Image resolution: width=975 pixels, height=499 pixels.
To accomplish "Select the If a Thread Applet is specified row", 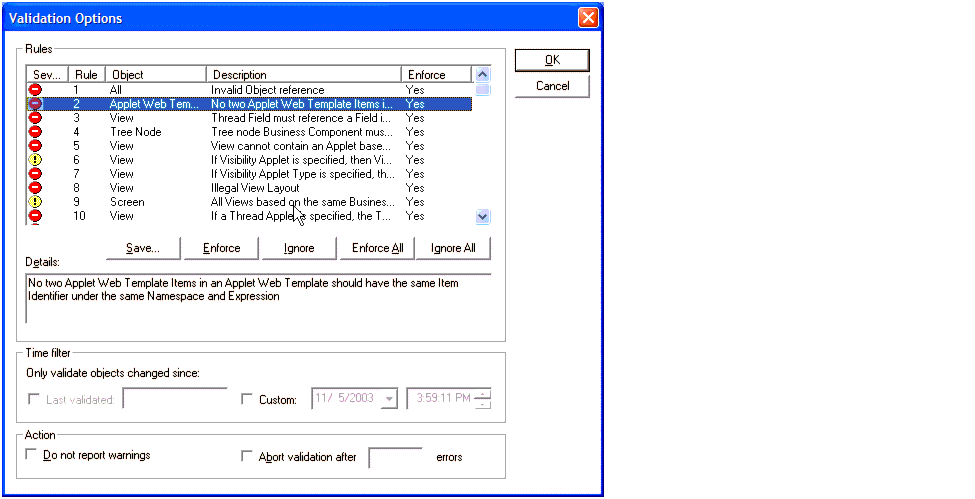I will click(x=249, y=216).
